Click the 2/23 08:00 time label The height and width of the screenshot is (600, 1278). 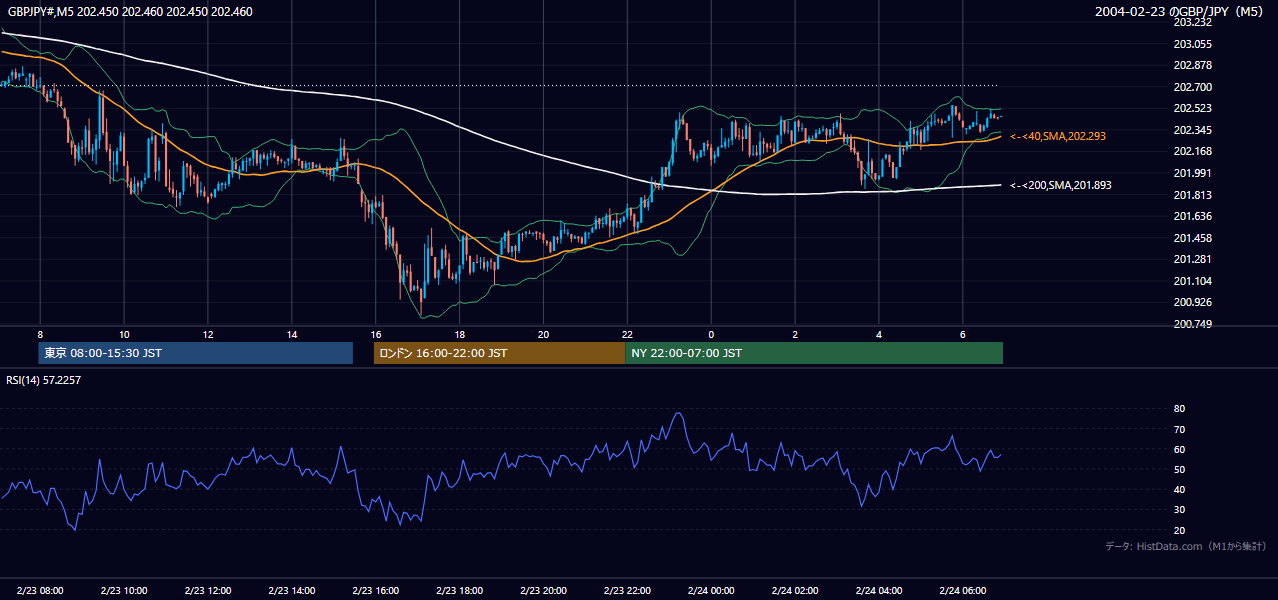40,591
